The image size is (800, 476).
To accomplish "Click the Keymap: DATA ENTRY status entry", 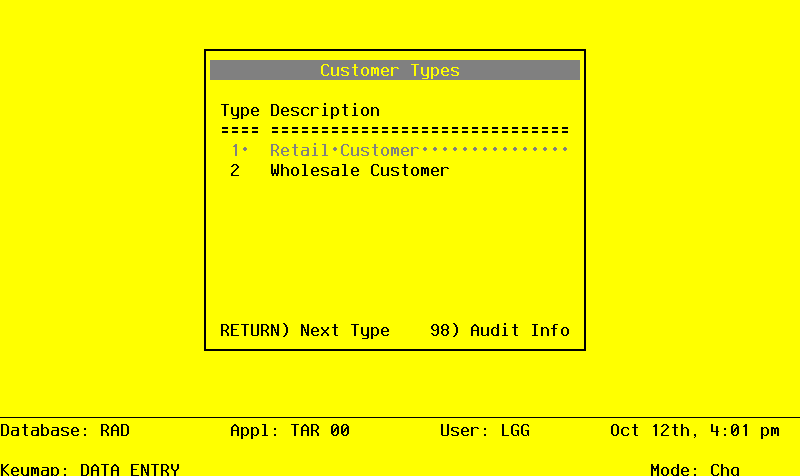I will tap(90, 469).
